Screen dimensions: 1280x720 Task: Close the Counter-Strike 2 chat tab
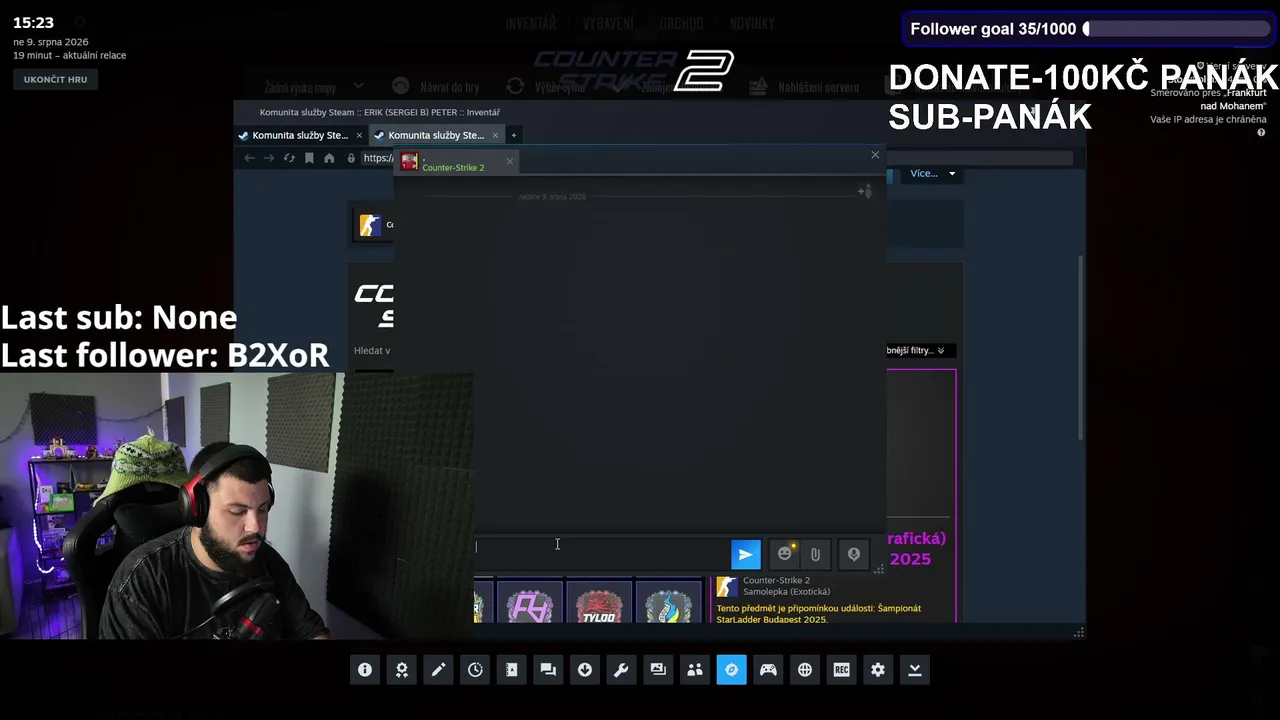pos(509,161)
